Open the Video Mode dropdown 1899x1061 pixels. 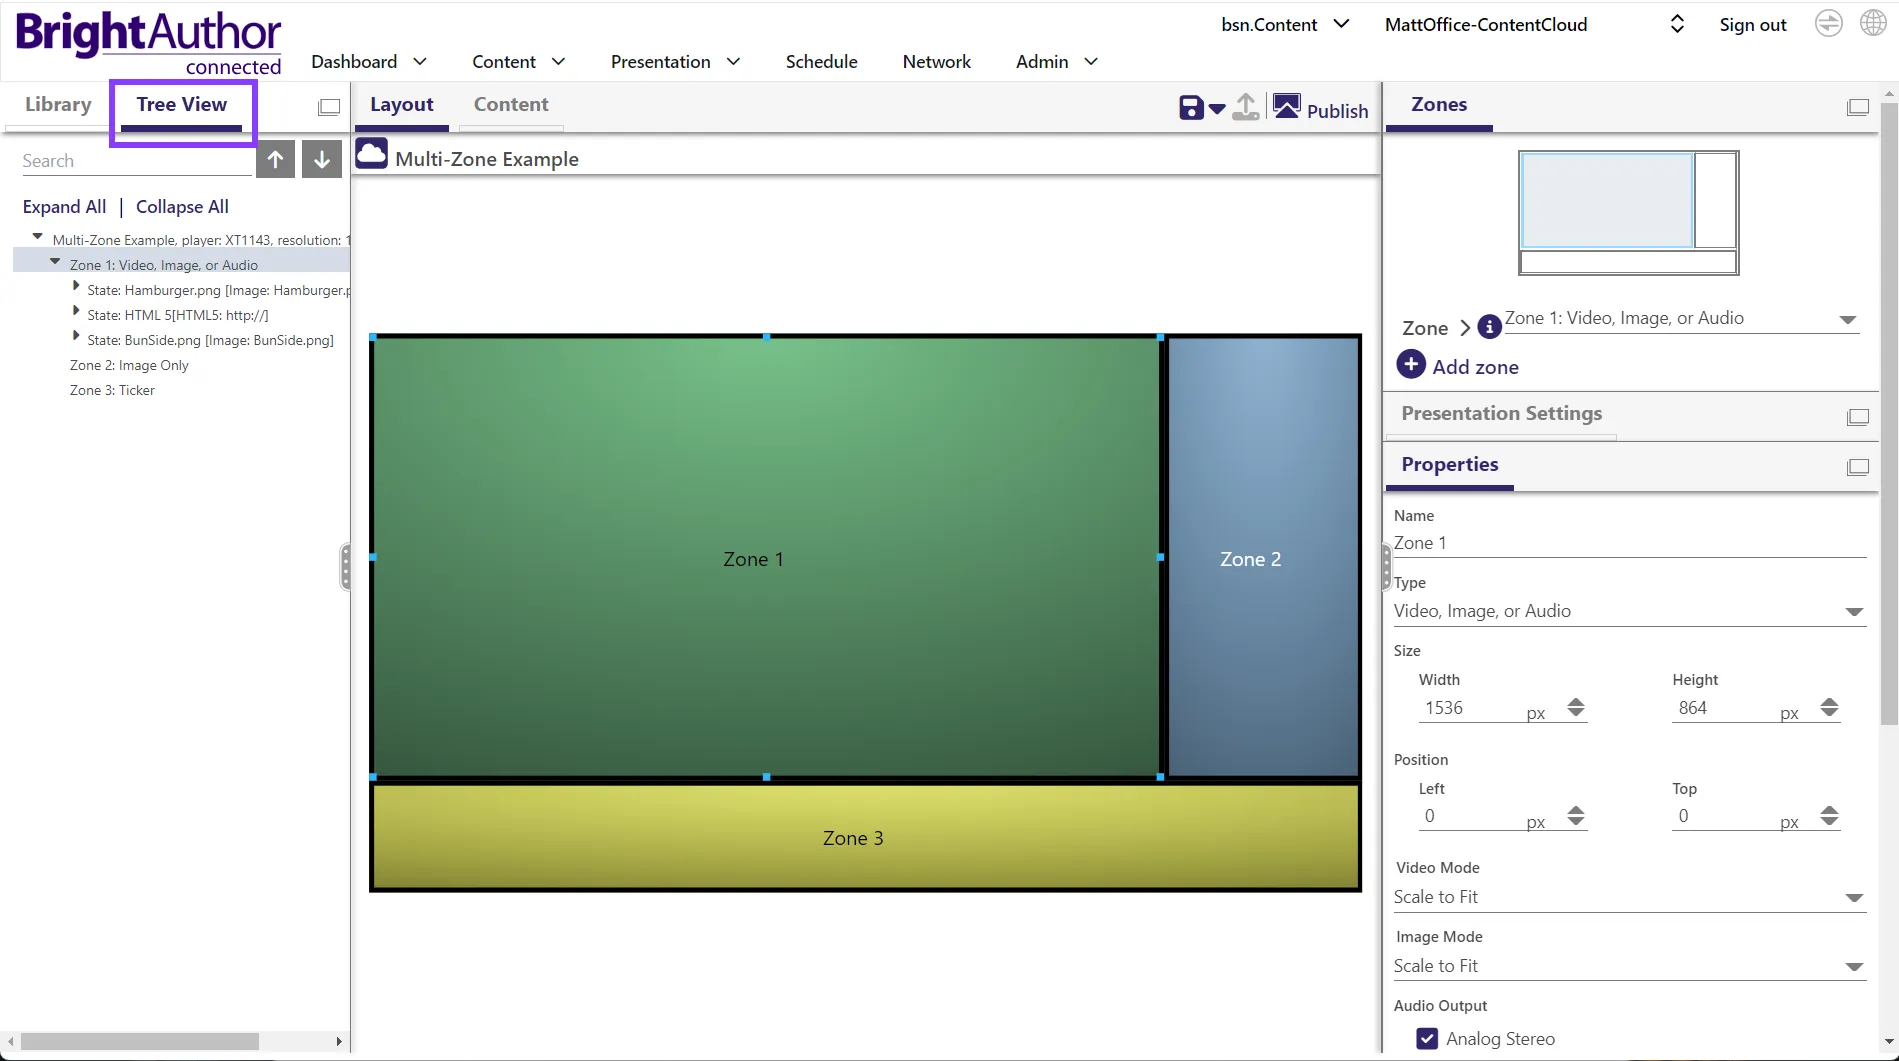click(x=1629, y=897)
